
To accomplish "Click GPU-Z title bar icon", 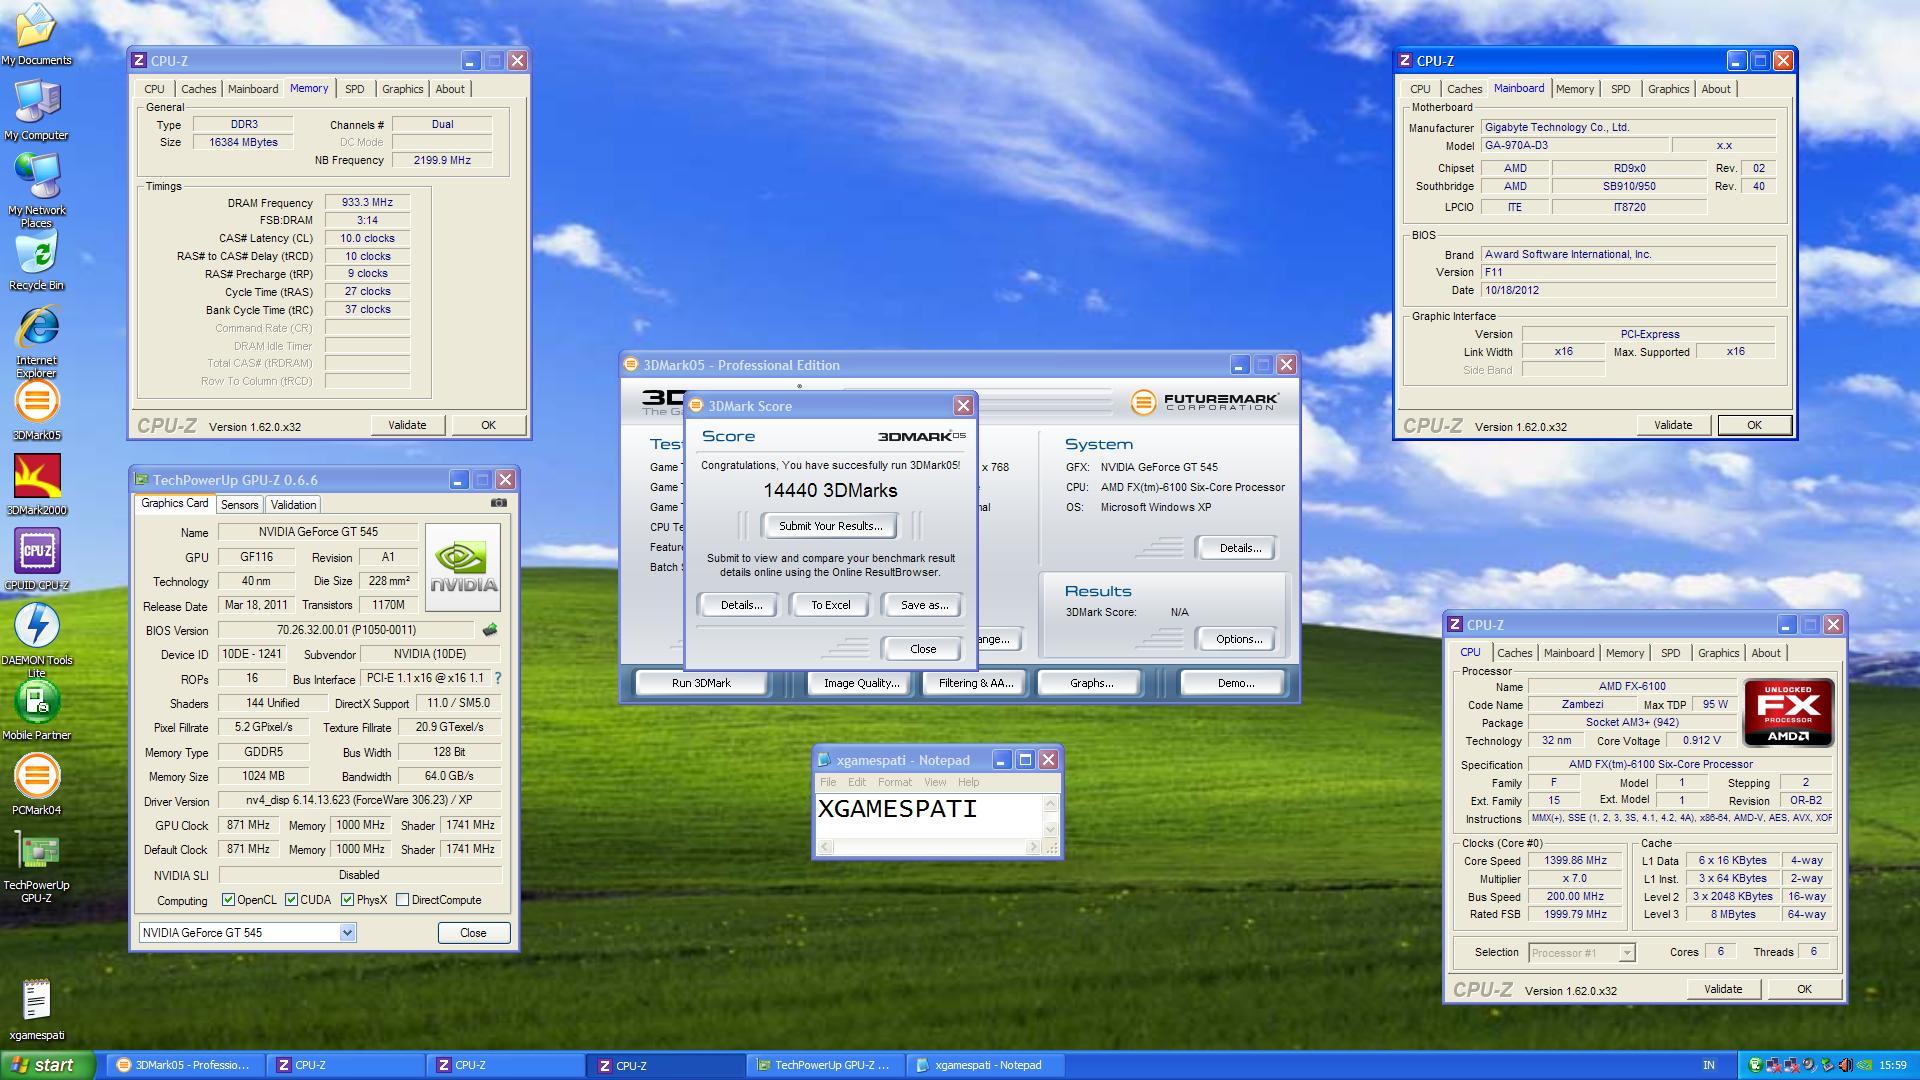I will [142, 480].
